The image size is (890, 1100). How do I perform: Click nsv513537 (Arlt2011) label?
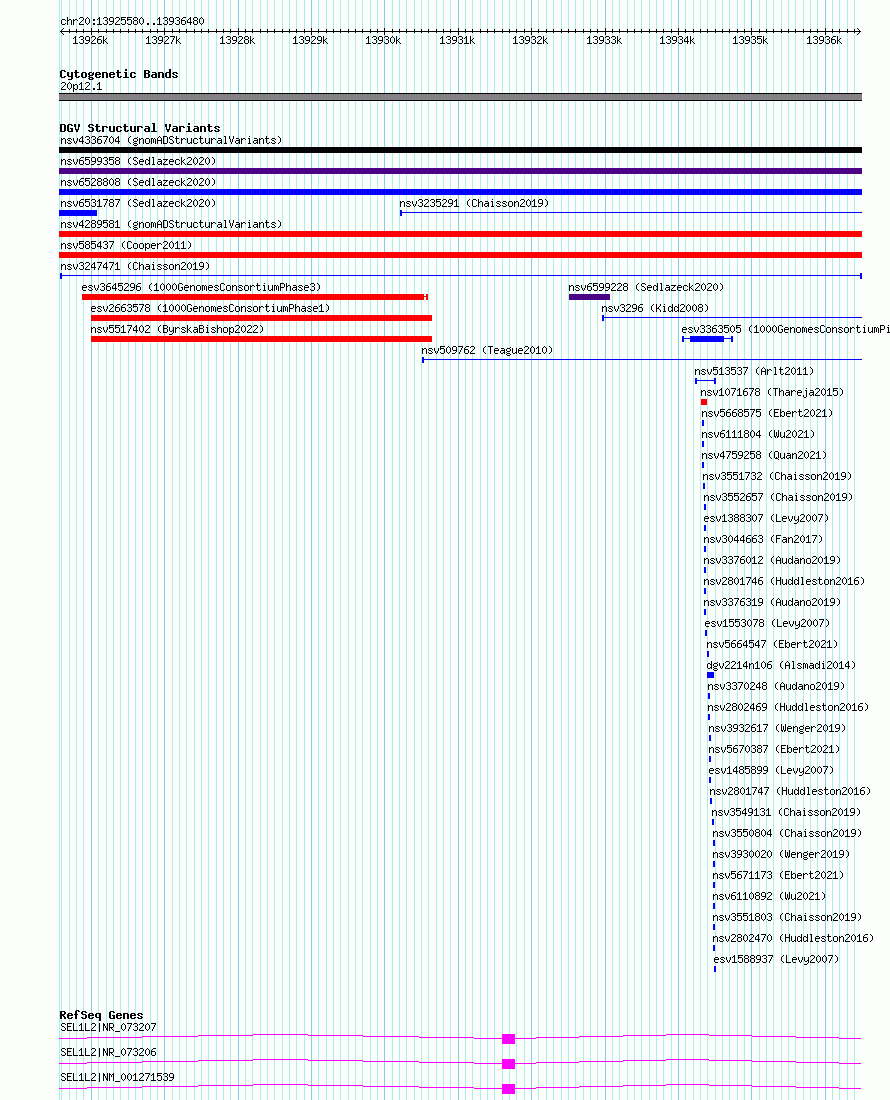coord(754,372)
